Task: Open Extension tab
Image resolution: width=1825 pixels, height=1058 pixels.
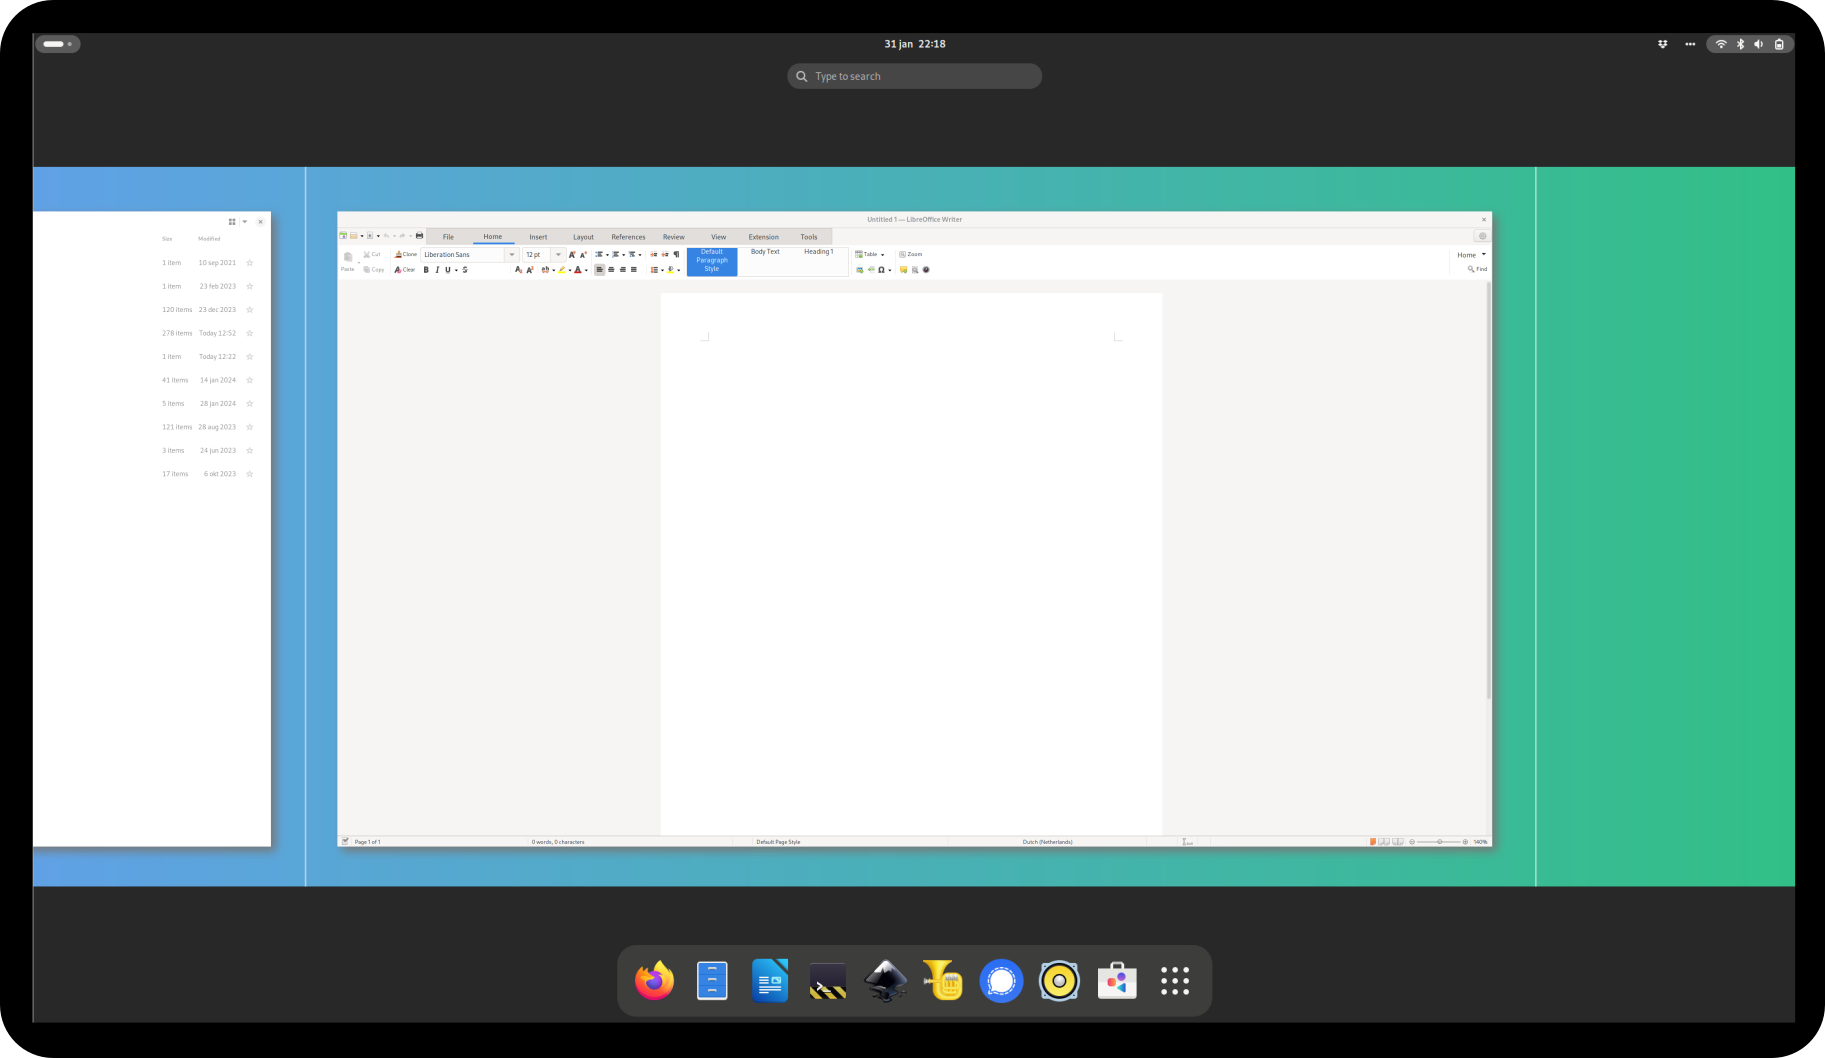Action: pos(764,237)
